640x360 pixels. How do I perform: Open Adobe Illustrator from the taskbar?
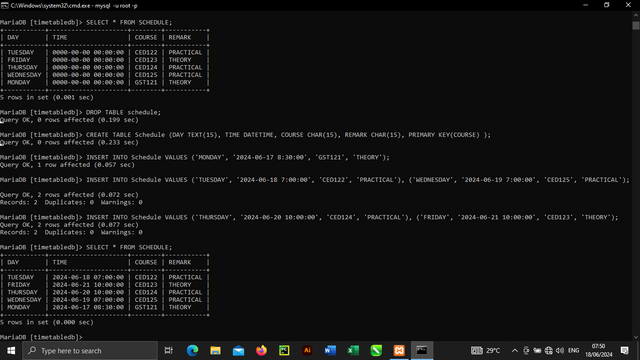coord(307,351)
